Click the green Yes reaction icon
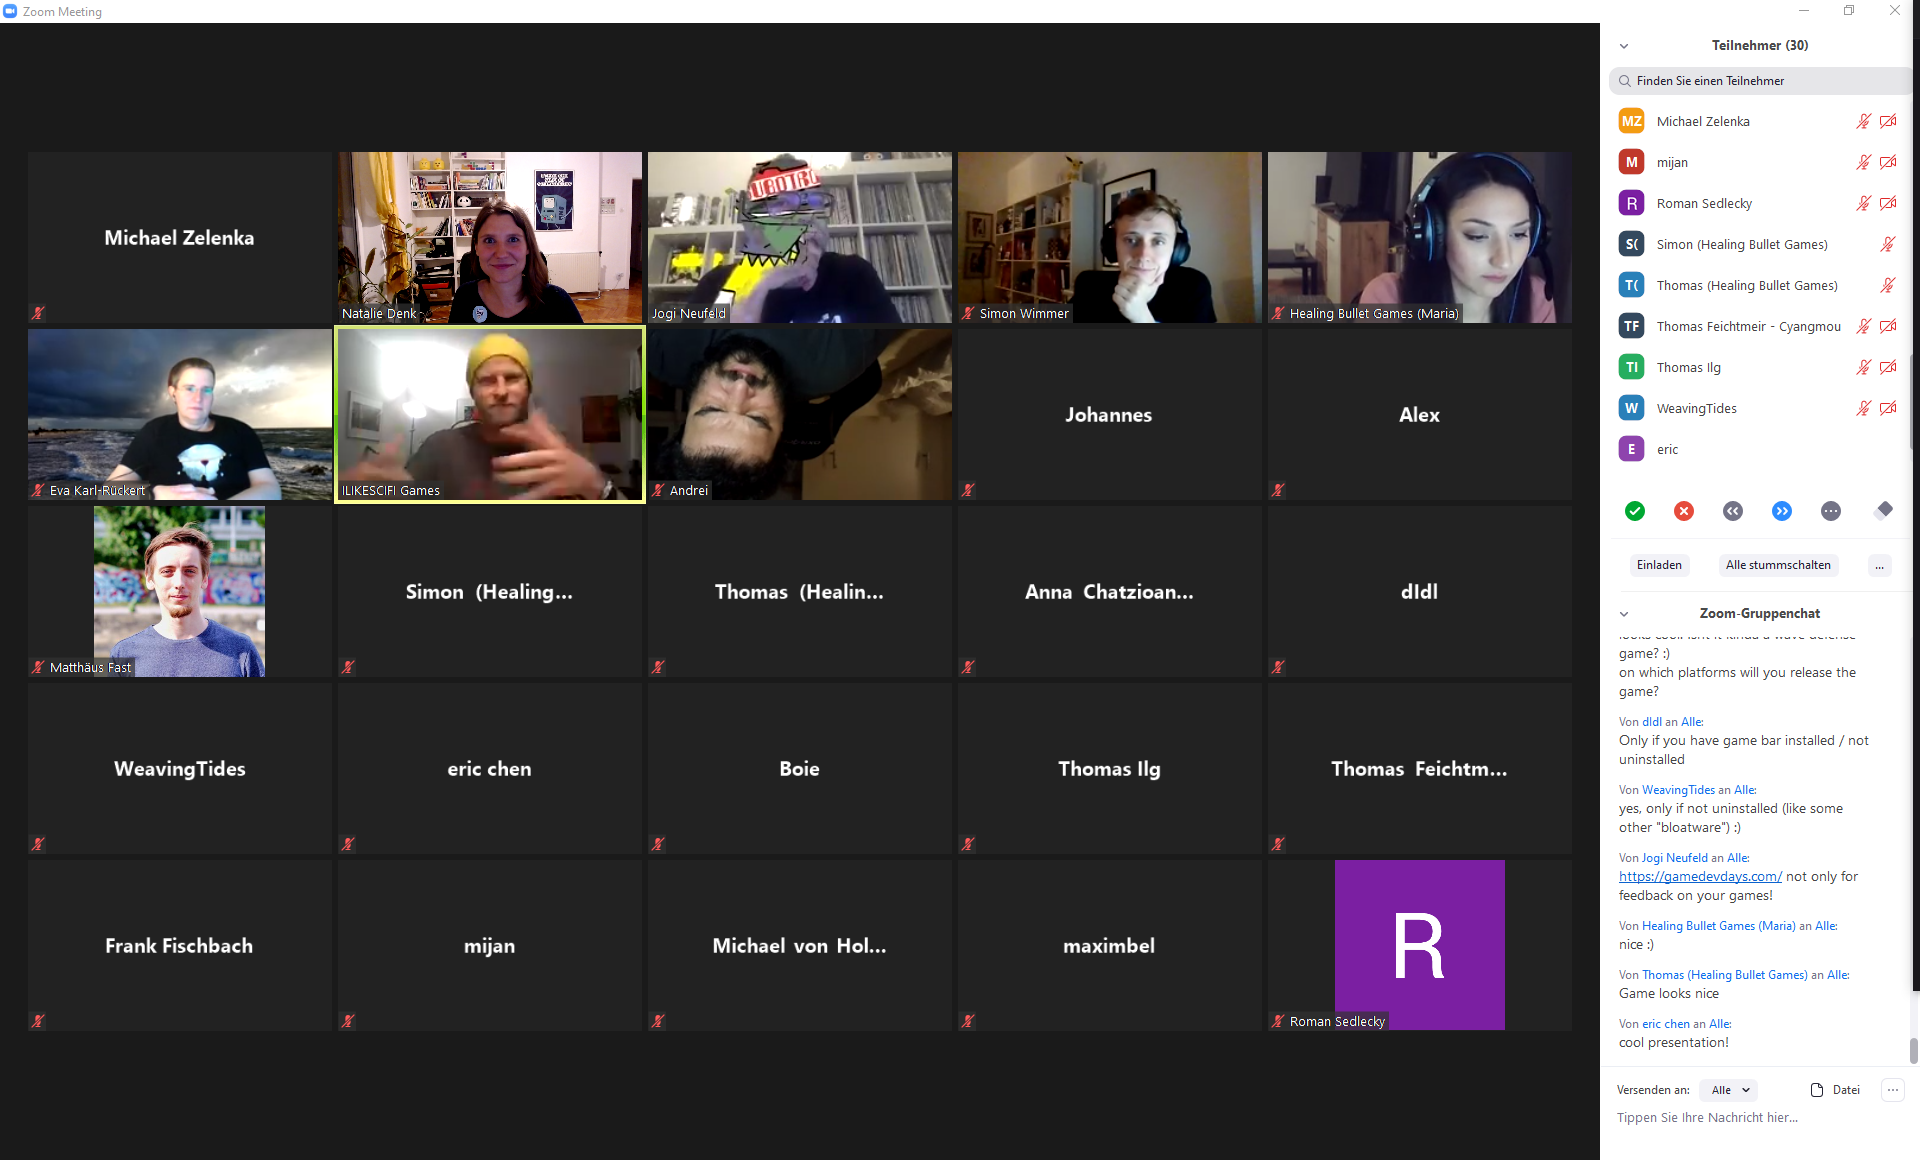 point(1634,511)
